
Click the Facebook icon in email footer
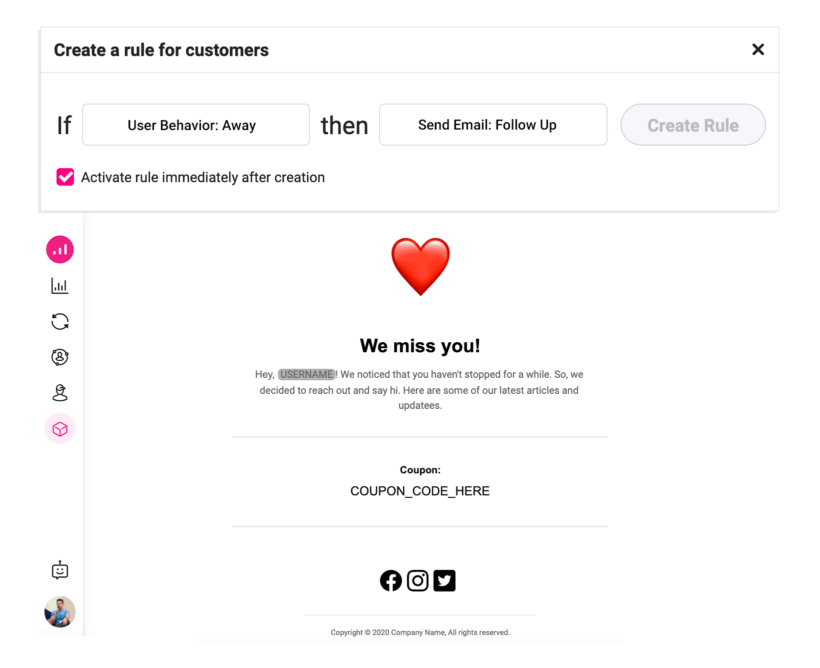[x=391, y=580]
